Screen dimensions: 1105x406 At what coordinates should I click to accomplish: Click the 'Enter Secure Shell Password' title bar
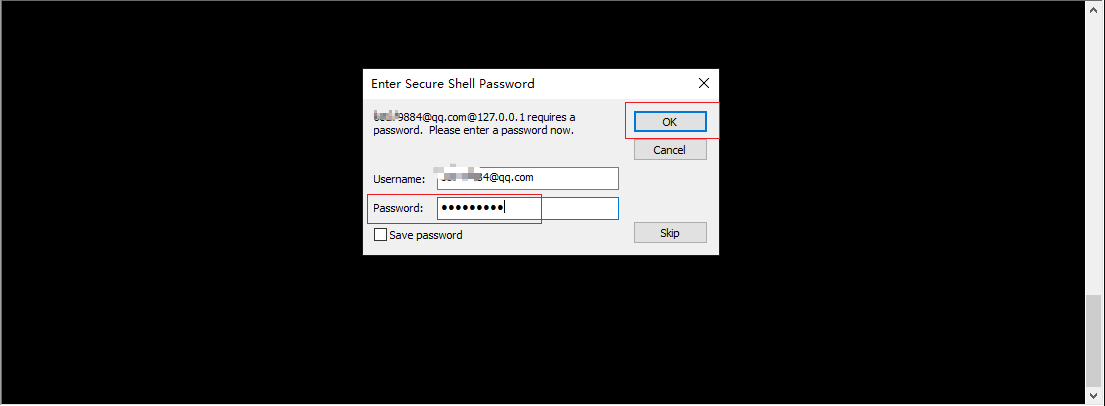click(x=452, y=83)
